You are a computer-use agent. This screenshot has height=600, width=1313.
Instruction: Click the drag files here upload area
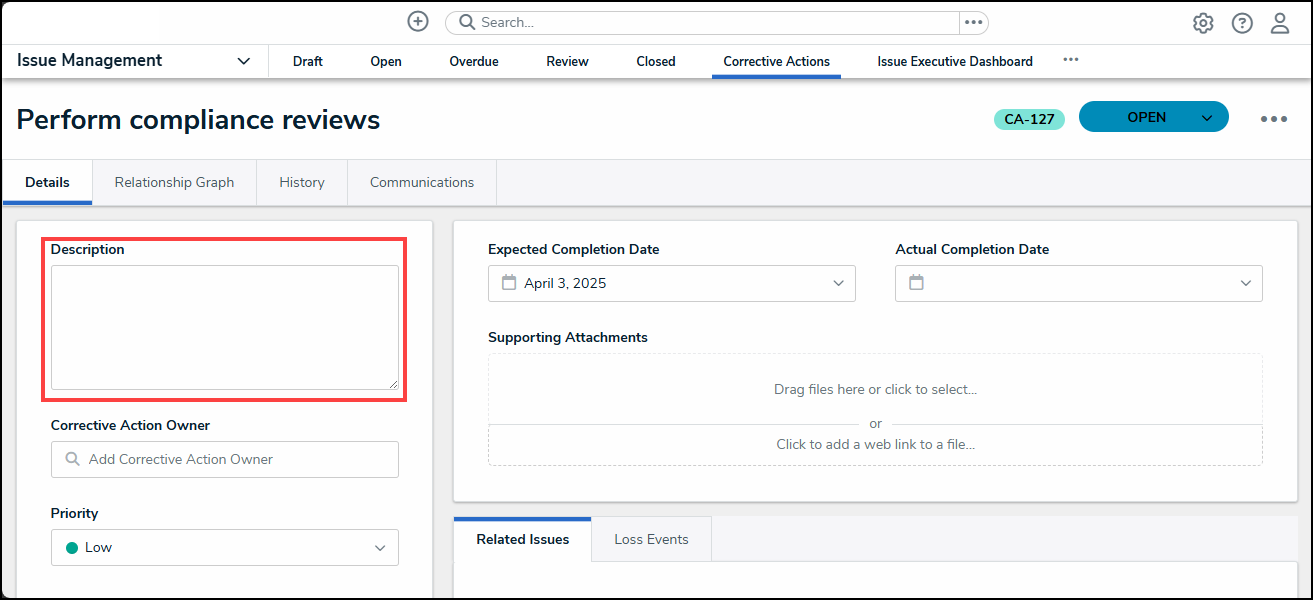click(875, 389)
